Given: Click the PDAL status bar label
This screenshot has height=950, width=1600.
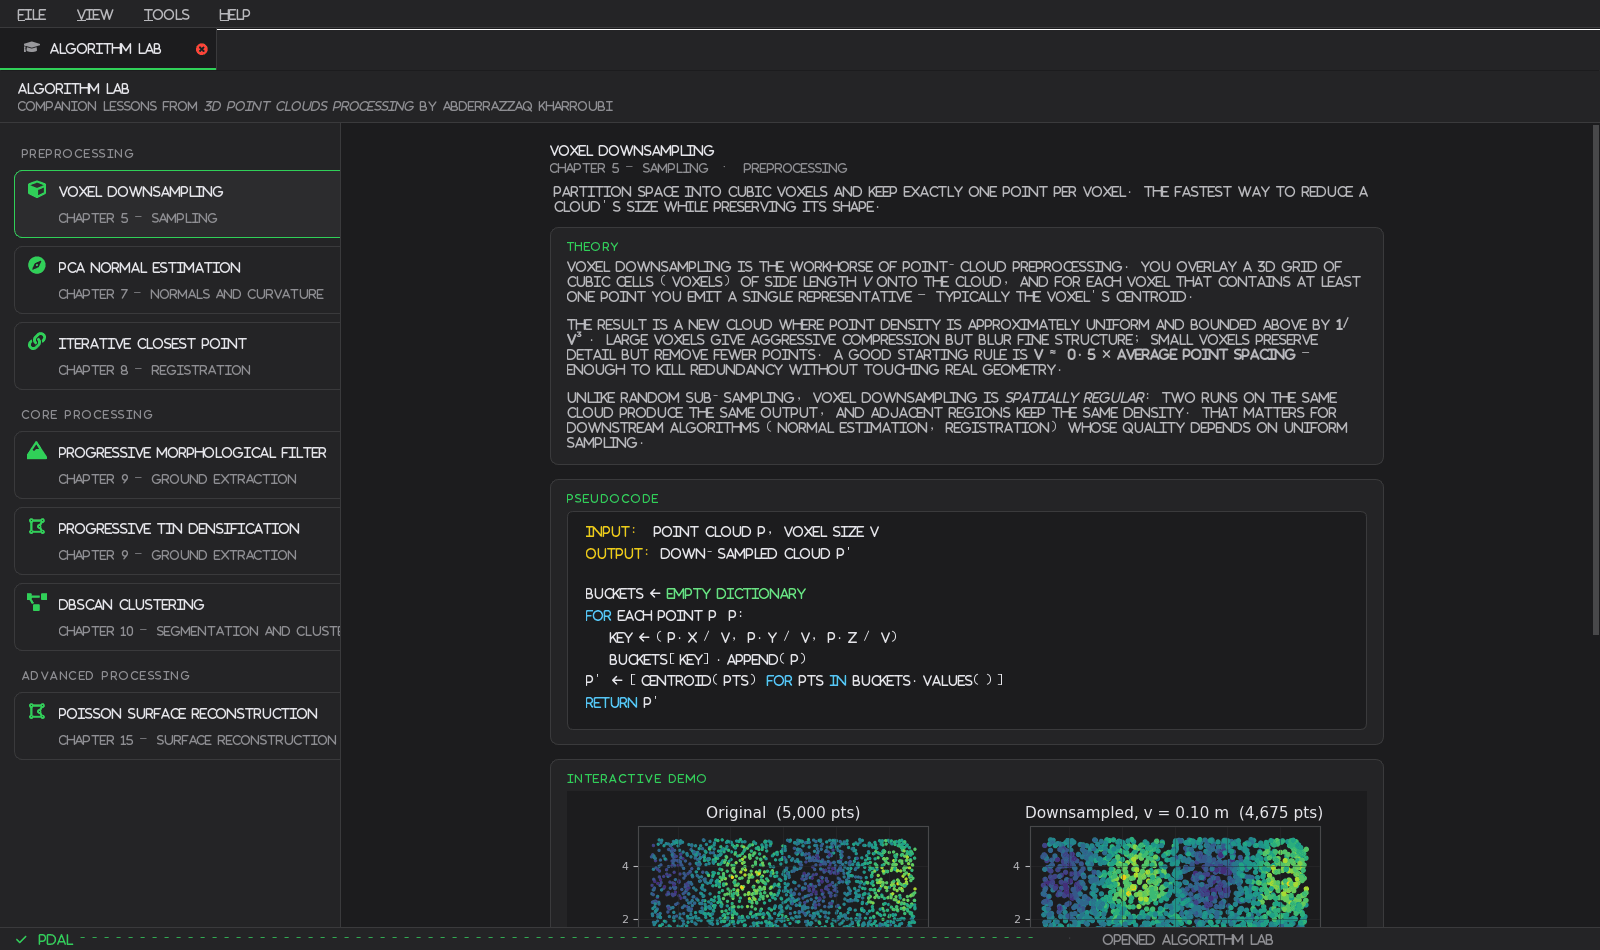Looking at the screenshot, I should 55,940.
